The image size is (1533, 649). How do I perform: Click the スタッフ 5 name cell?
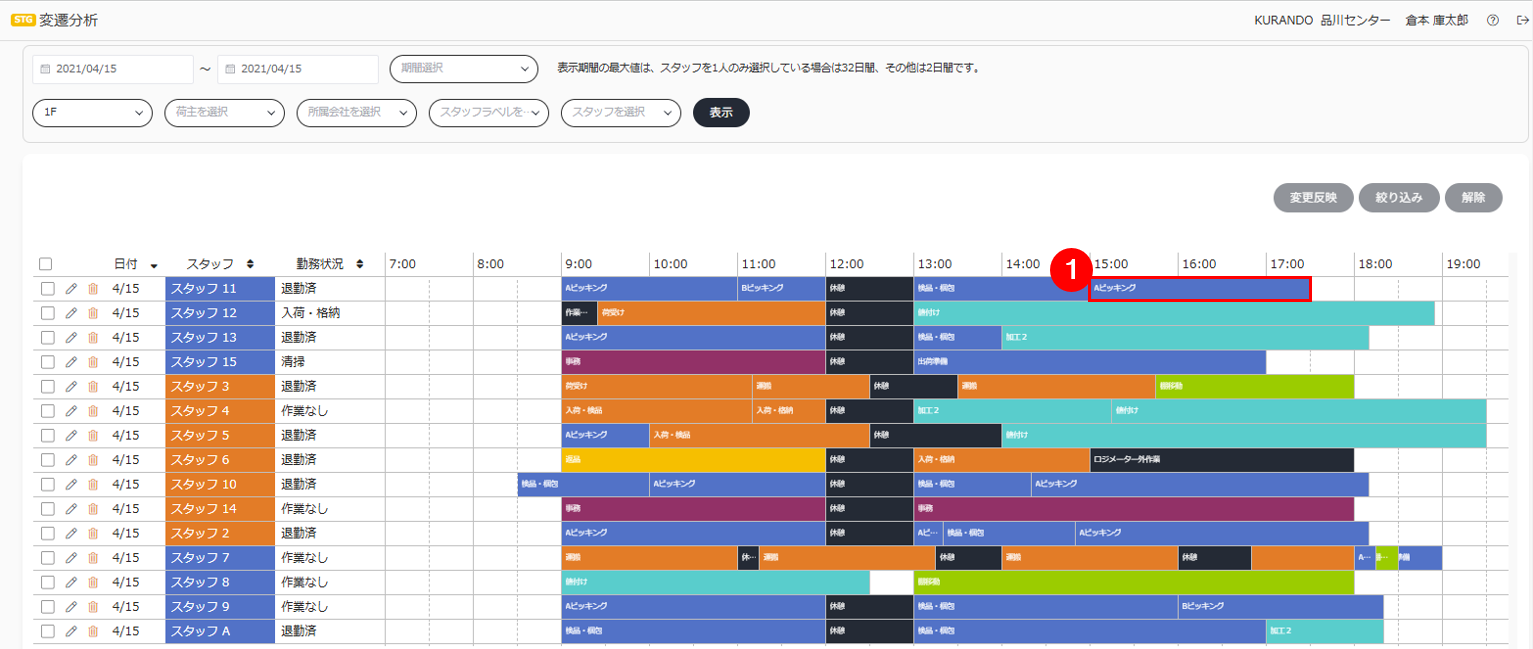point(219,435)
